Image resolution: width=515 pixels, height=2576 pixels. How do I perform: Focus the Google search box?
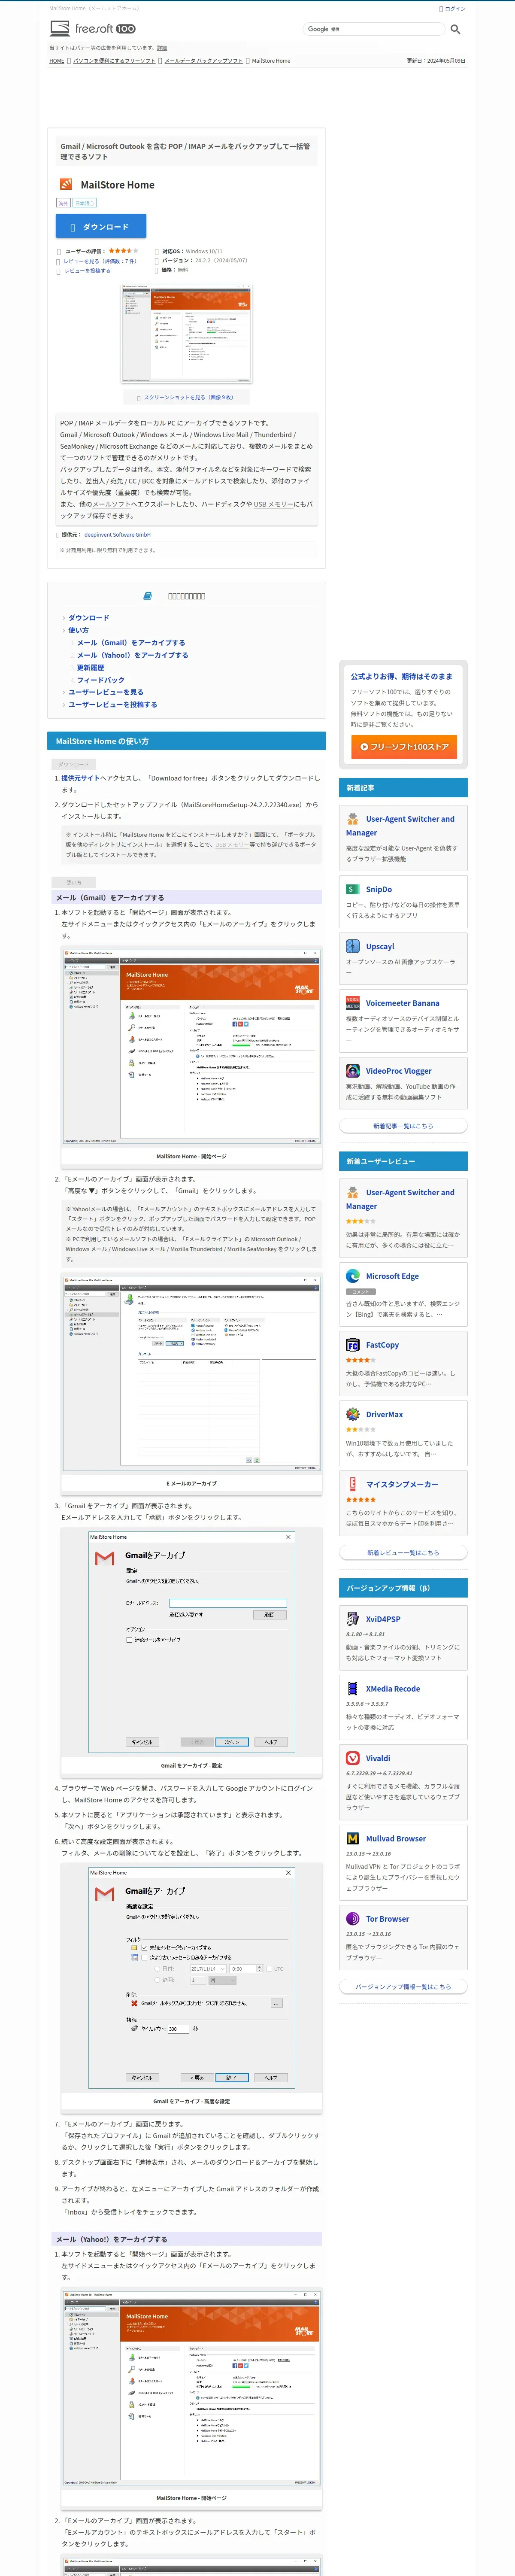click(374, 29)
